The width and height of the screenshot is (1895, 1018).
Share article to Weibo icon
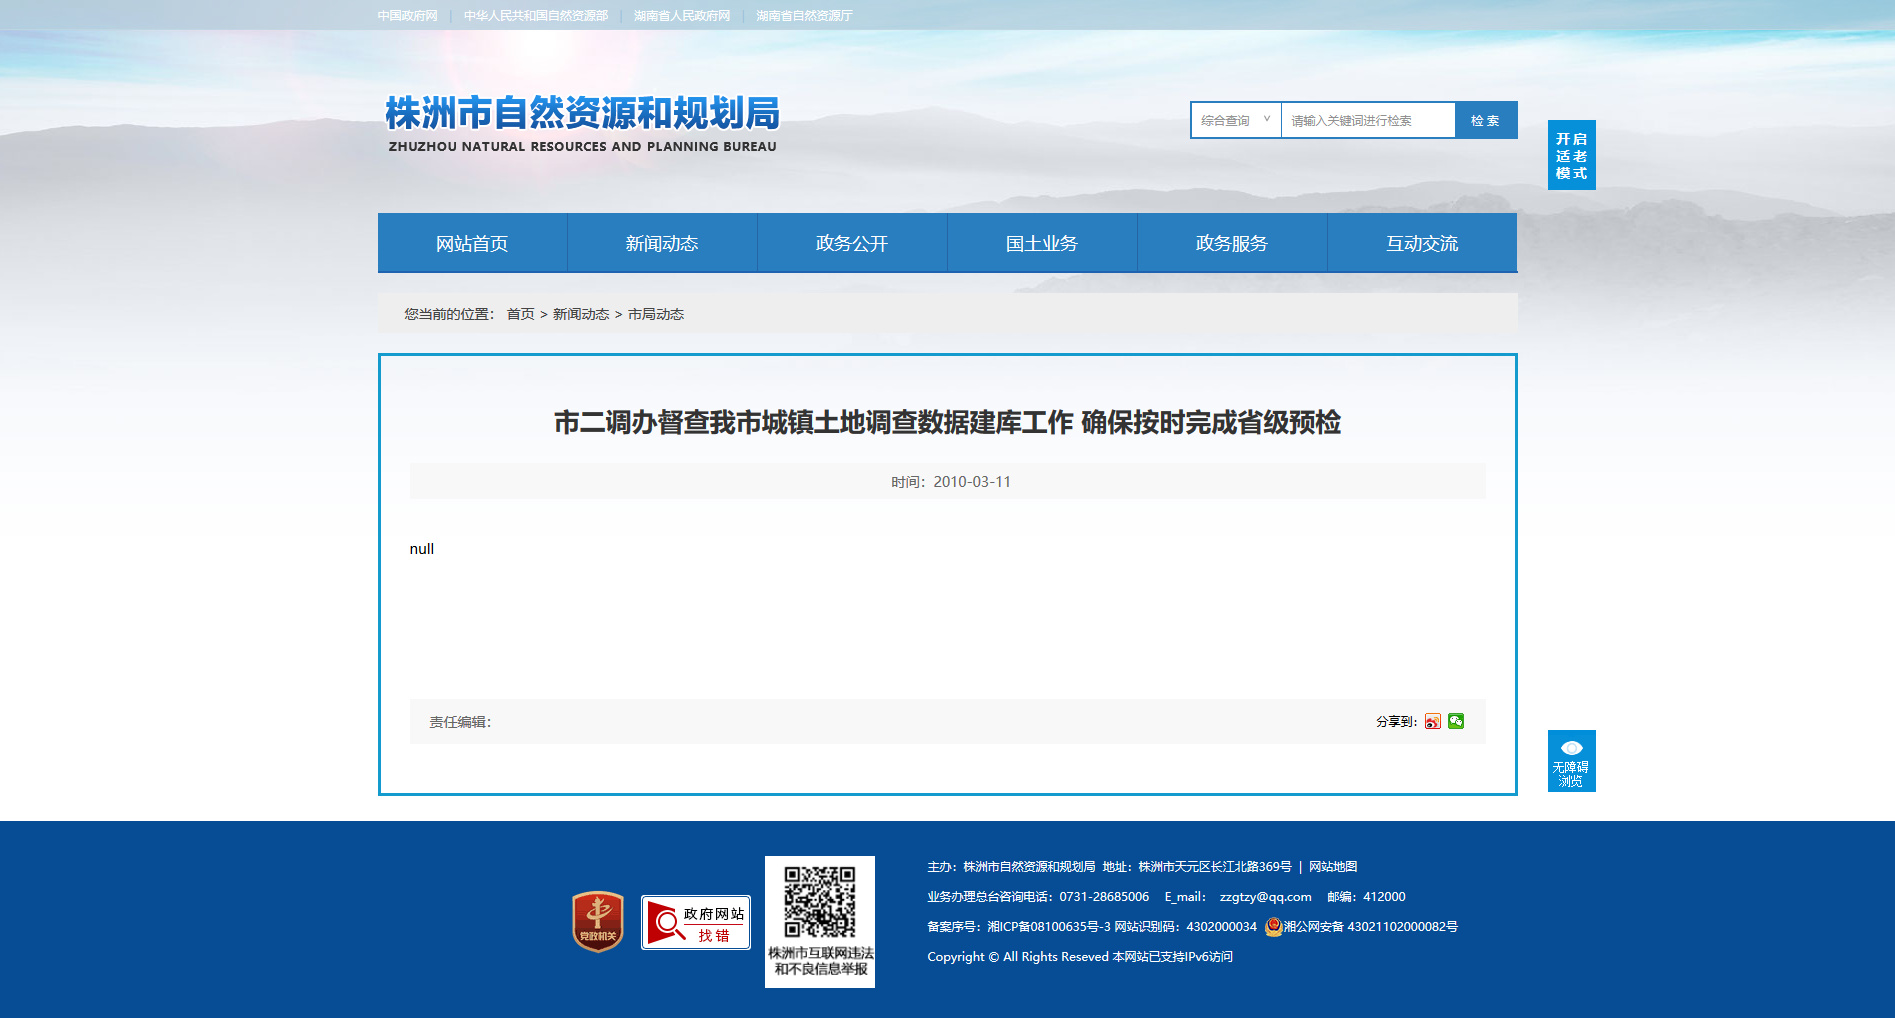click(1432, 721)
